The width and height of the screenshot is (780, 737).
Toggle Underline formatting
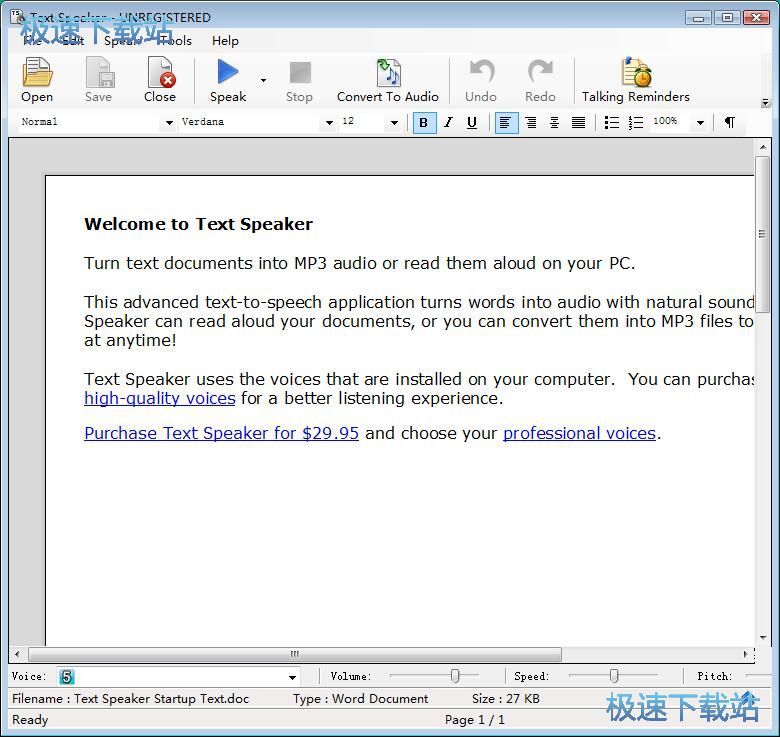coord(472,122)
